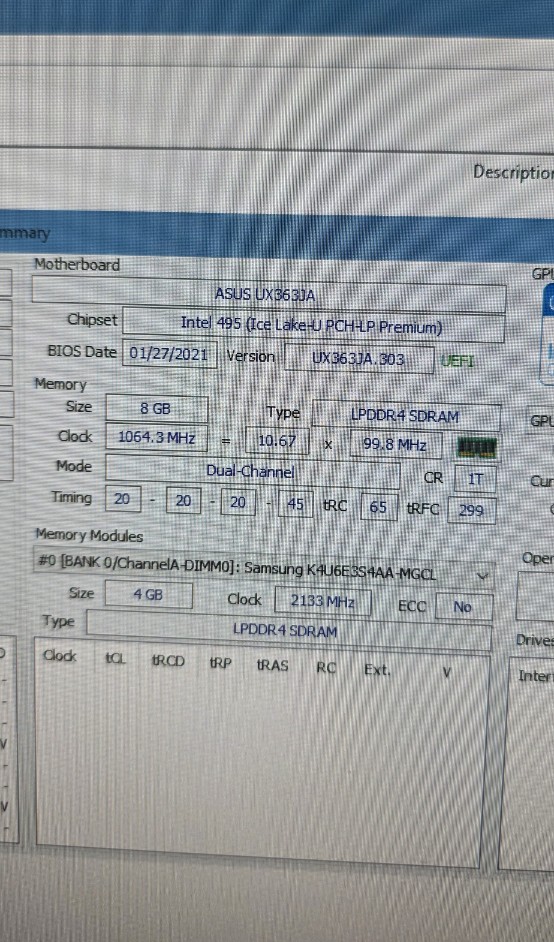This screenshot has height=942, width=554.
Task: Select the CR 1T field
Action: point(475,479)
